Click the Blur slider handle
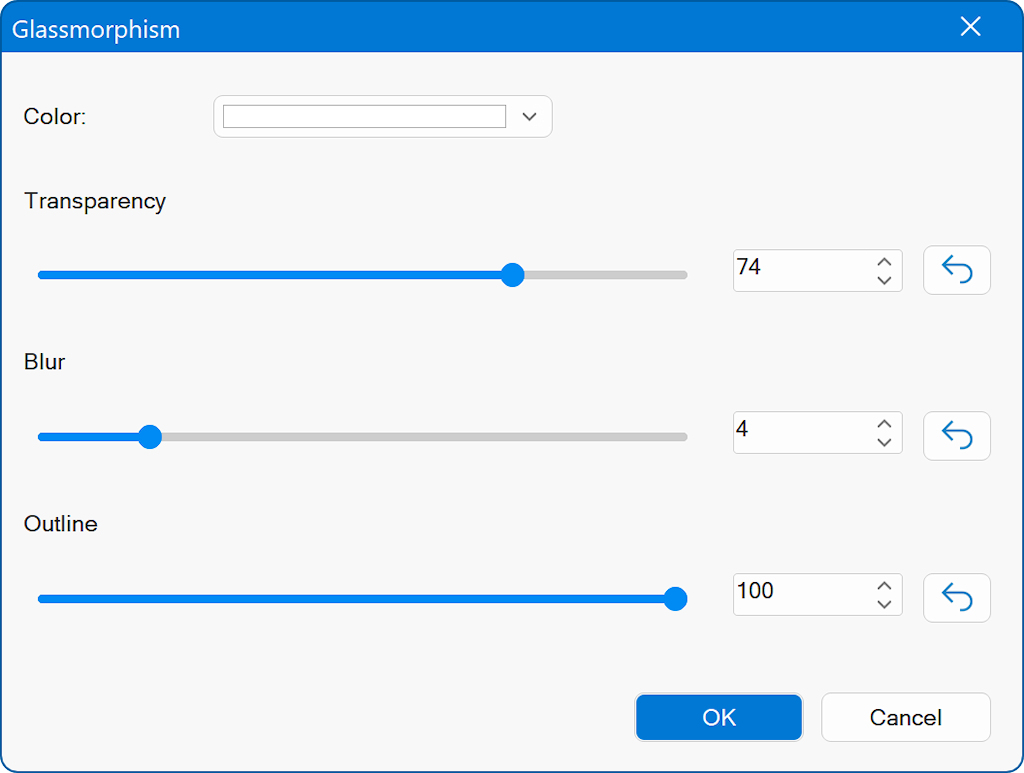Image resolution: width=1024 pixels, height=773 pixels. [x=150, y=437]
